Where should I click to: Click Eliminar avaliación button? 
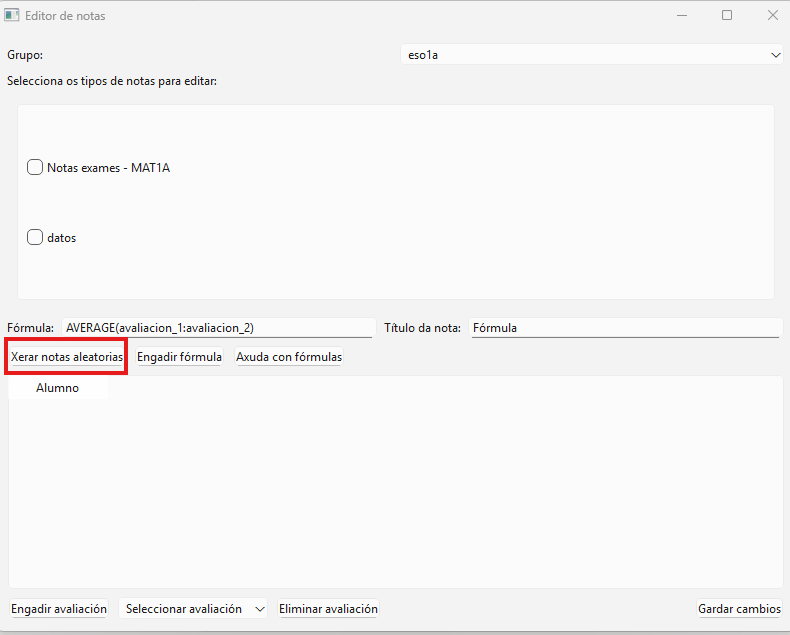point(328,609)
